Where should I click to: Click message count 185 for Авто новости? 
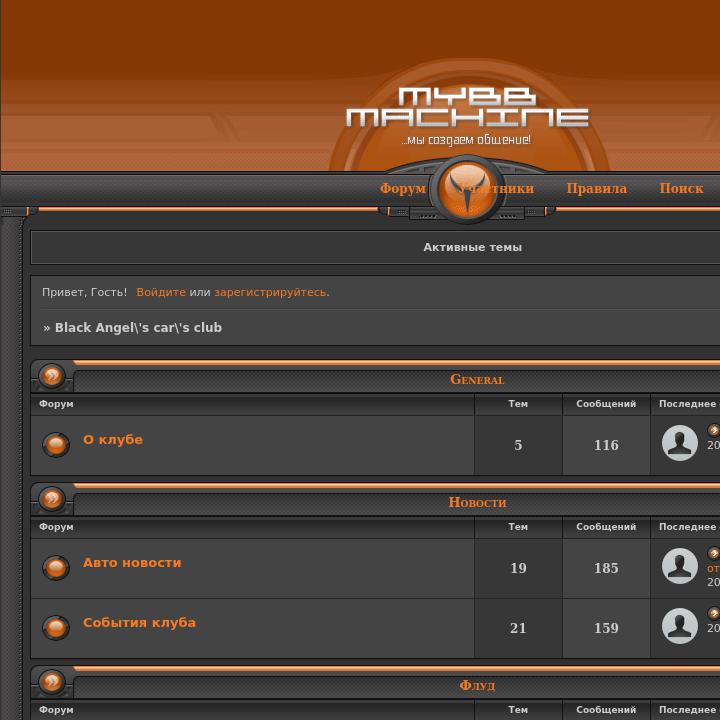pyautogui.click(x=606, y=568)
